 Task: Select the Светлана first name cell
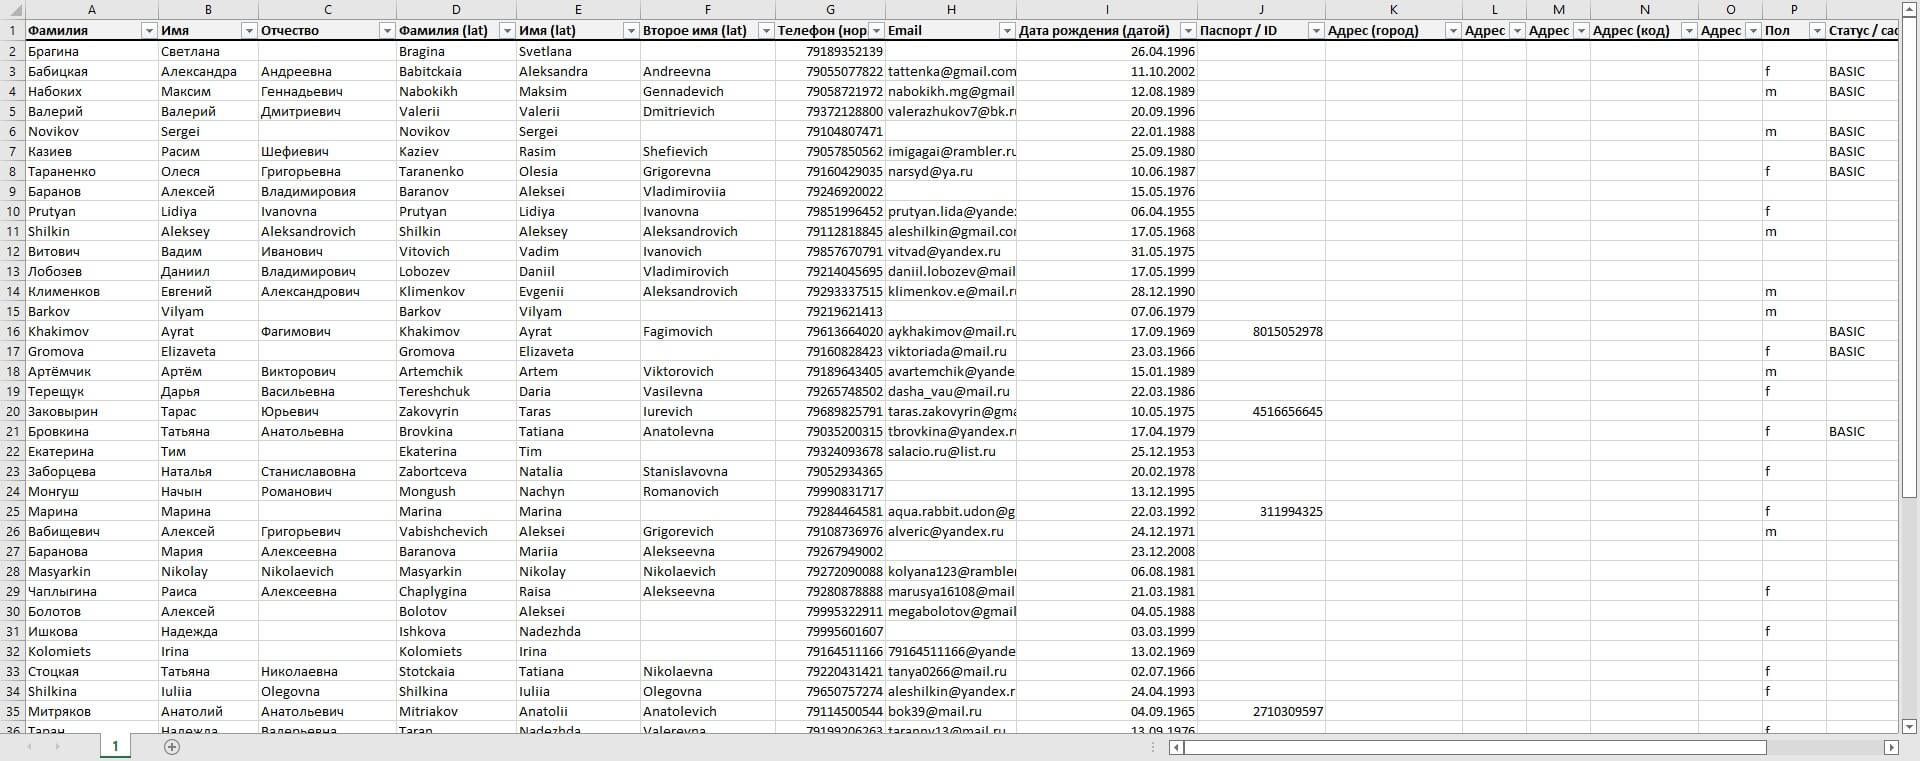pos(208,51)
